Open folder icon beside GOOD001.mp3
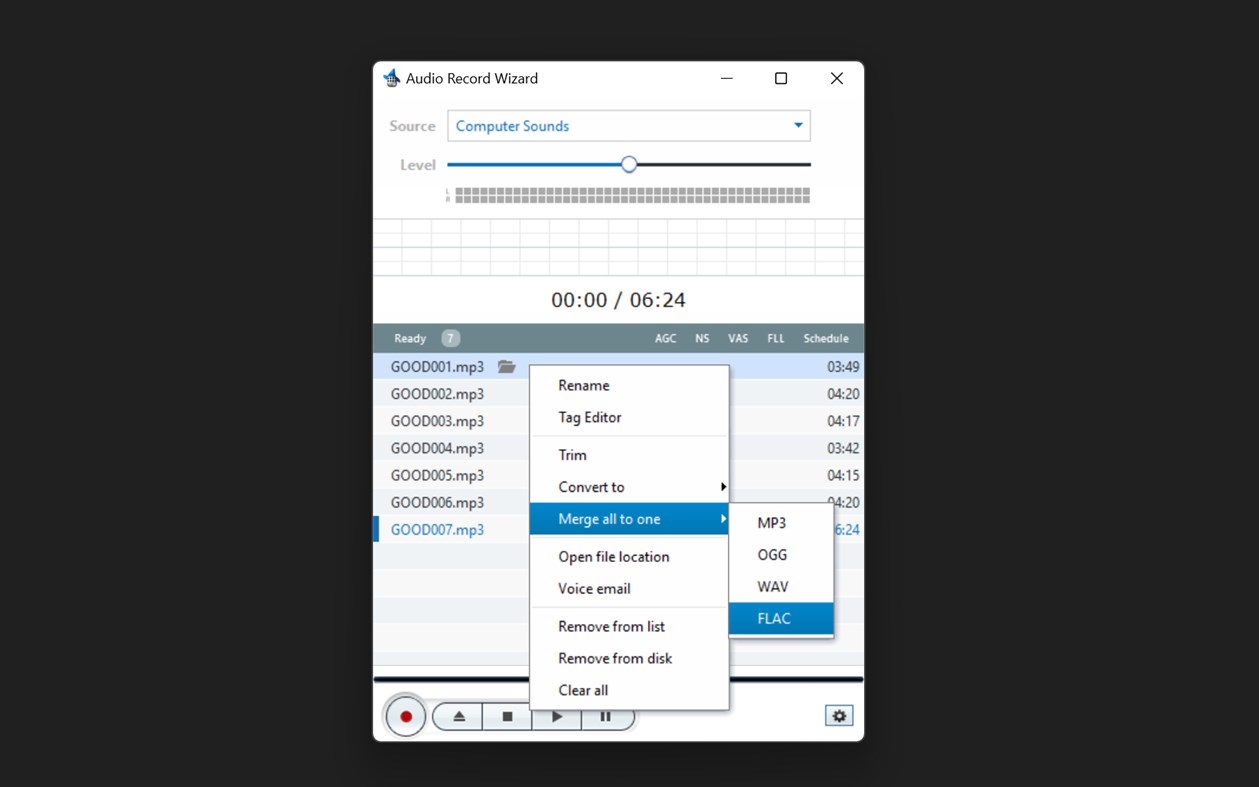This screenshot has height=787, width=1259. (508, 366)
